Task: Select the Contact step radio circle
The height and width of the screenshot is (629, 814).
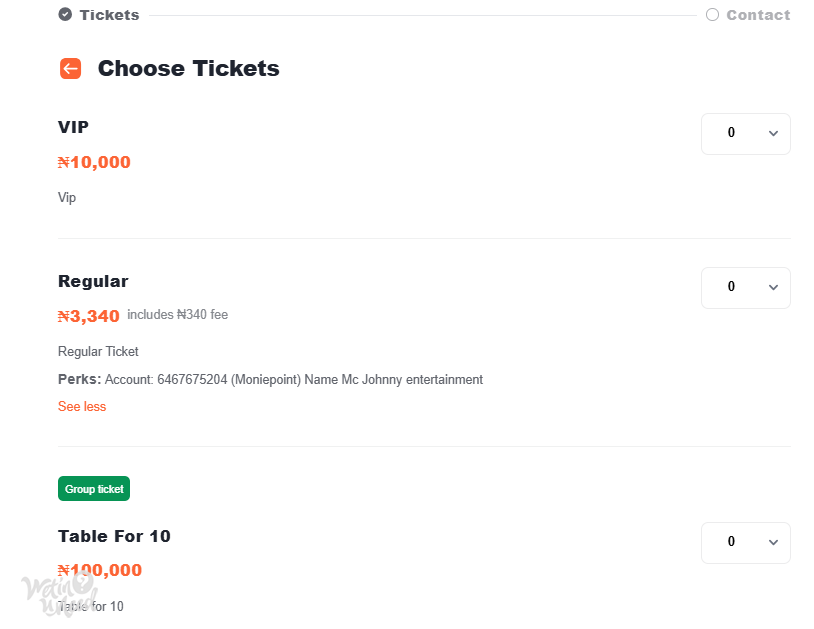Action: point(712,15)
